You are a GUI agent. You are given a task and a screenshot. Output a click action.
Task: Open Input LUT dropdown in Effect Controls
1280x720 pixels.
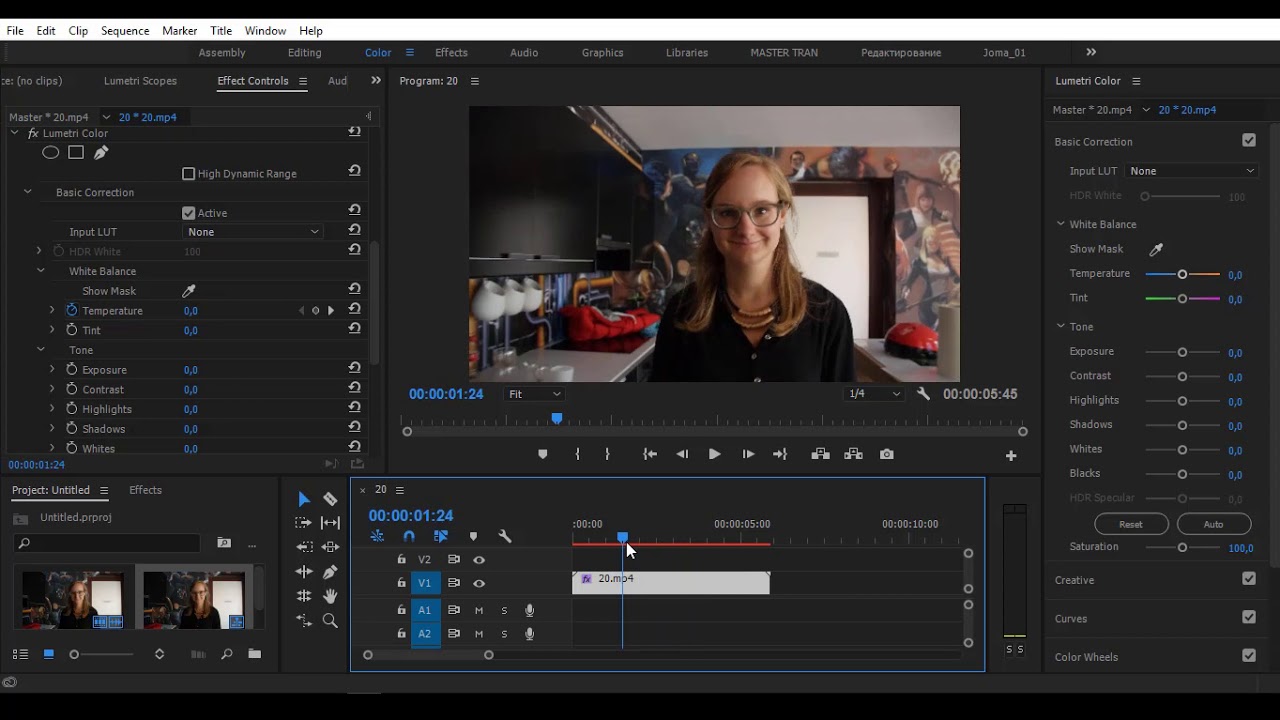coord(253,232)
